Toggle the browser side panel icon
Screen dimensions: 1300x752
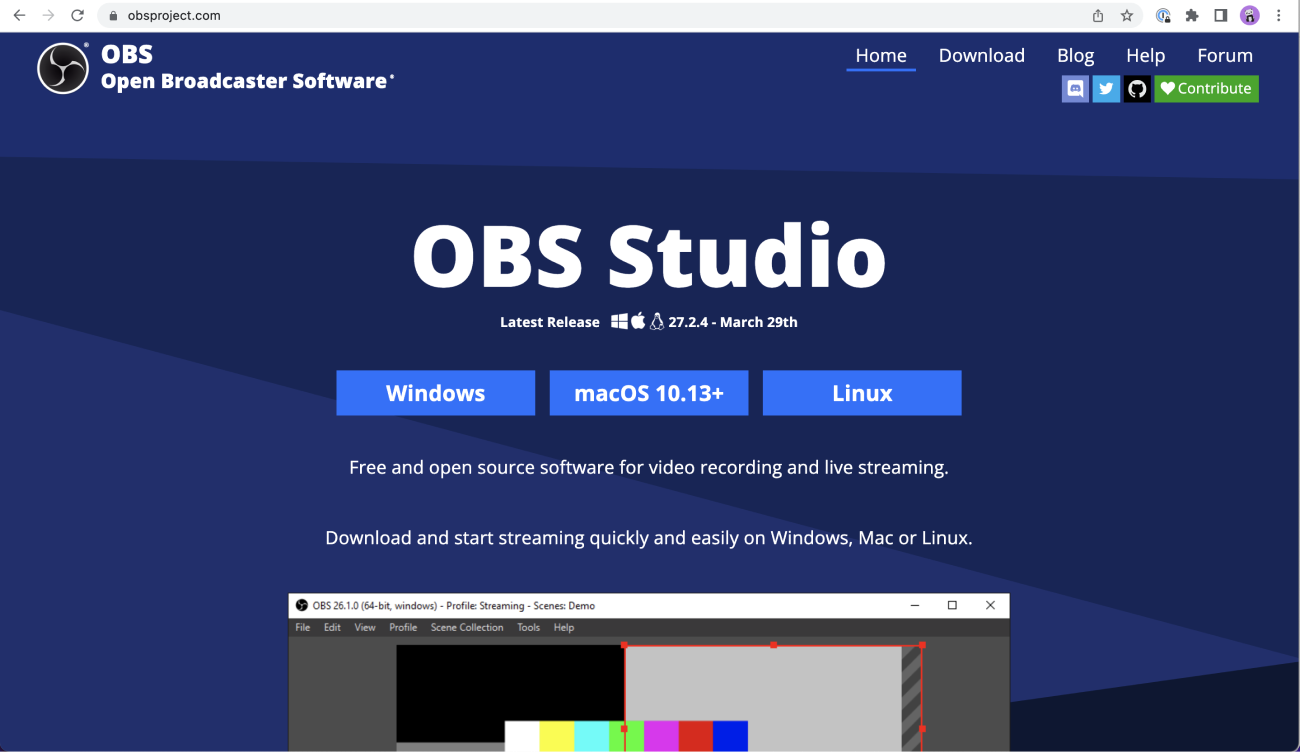click(1220, 15)
